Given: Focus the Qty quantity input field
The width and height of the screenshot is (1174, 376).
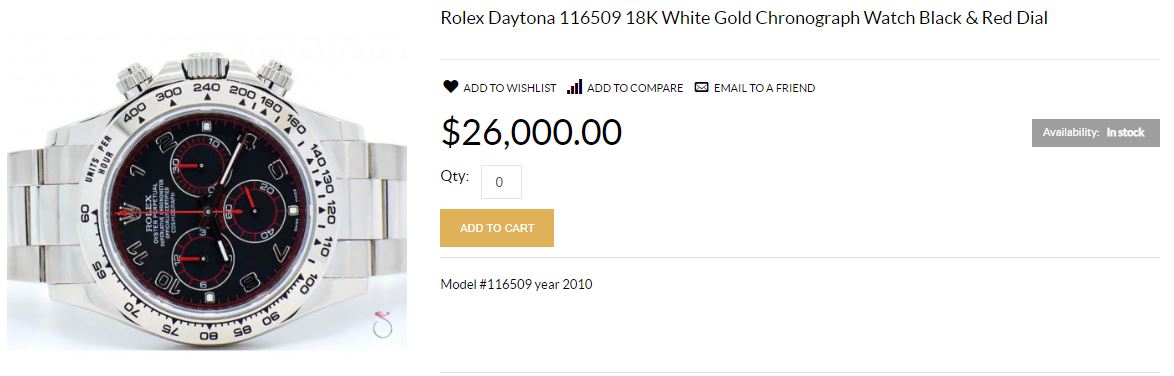Looking at the screenshot, I should point(501,182).
